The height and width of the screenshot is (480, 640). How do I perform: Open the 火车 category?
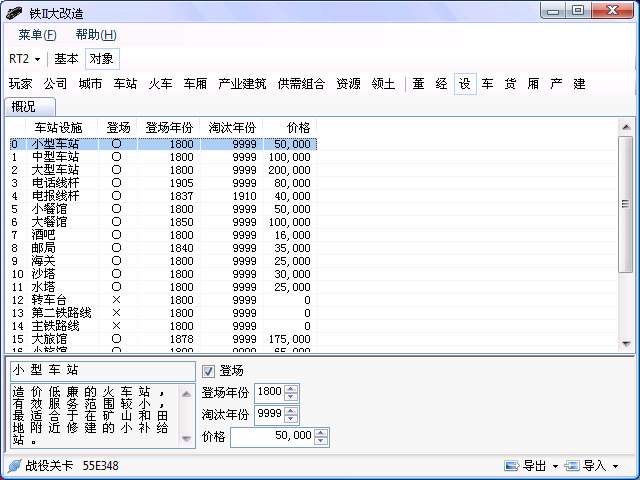coord(160,84)
